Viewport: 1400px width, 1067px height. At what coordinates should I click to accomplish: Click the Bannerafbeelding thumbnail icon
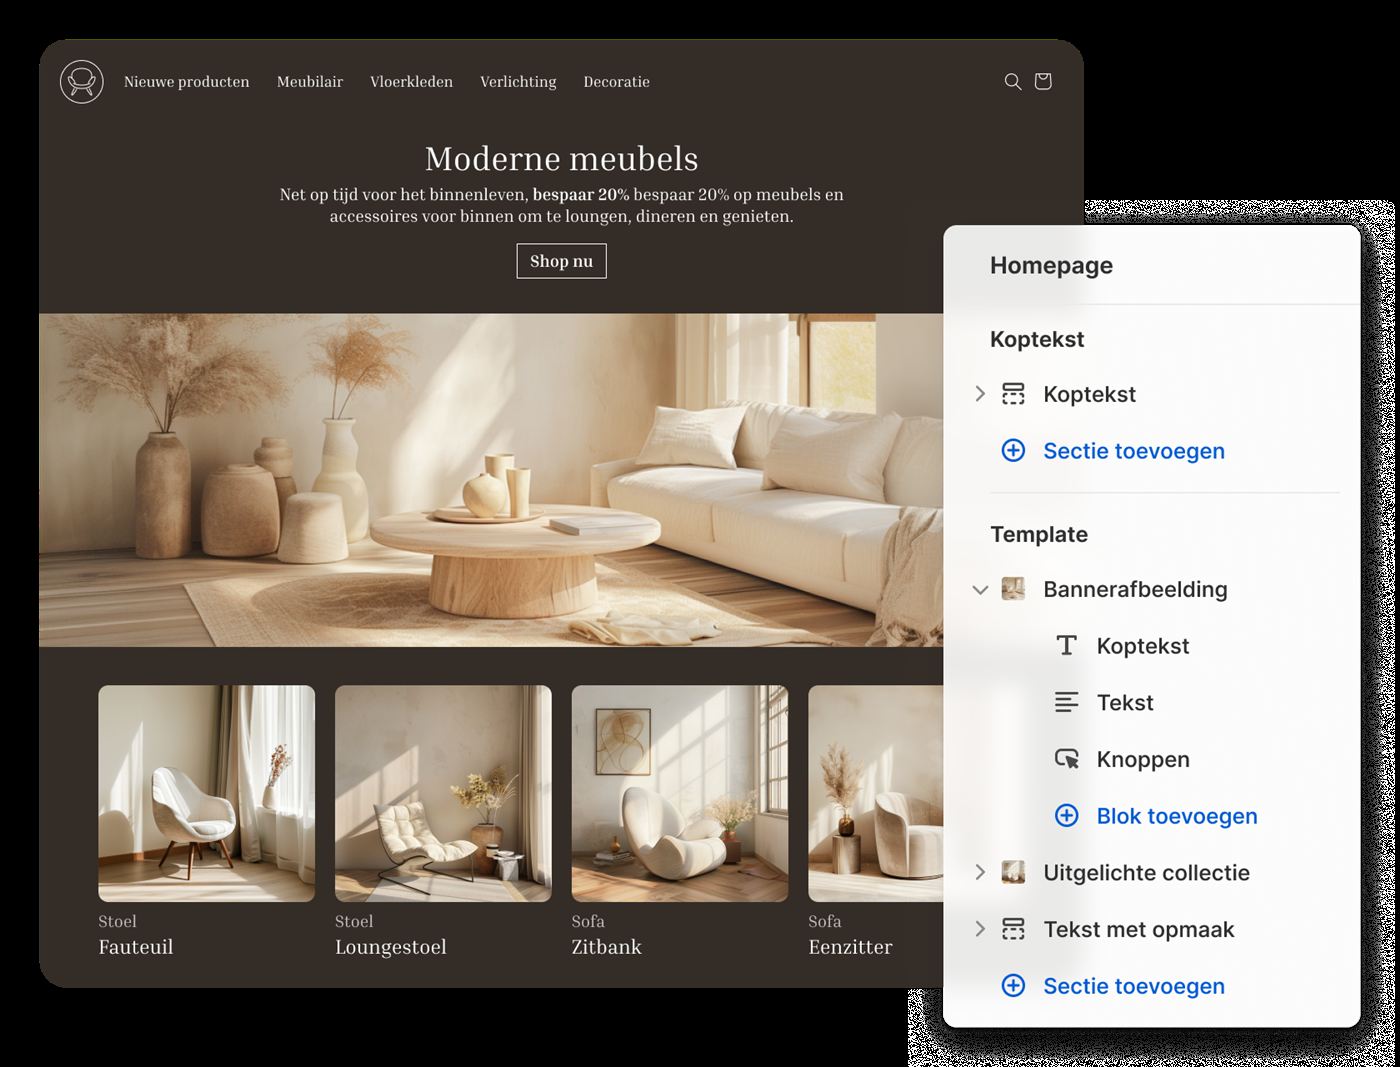(1013, 589)
